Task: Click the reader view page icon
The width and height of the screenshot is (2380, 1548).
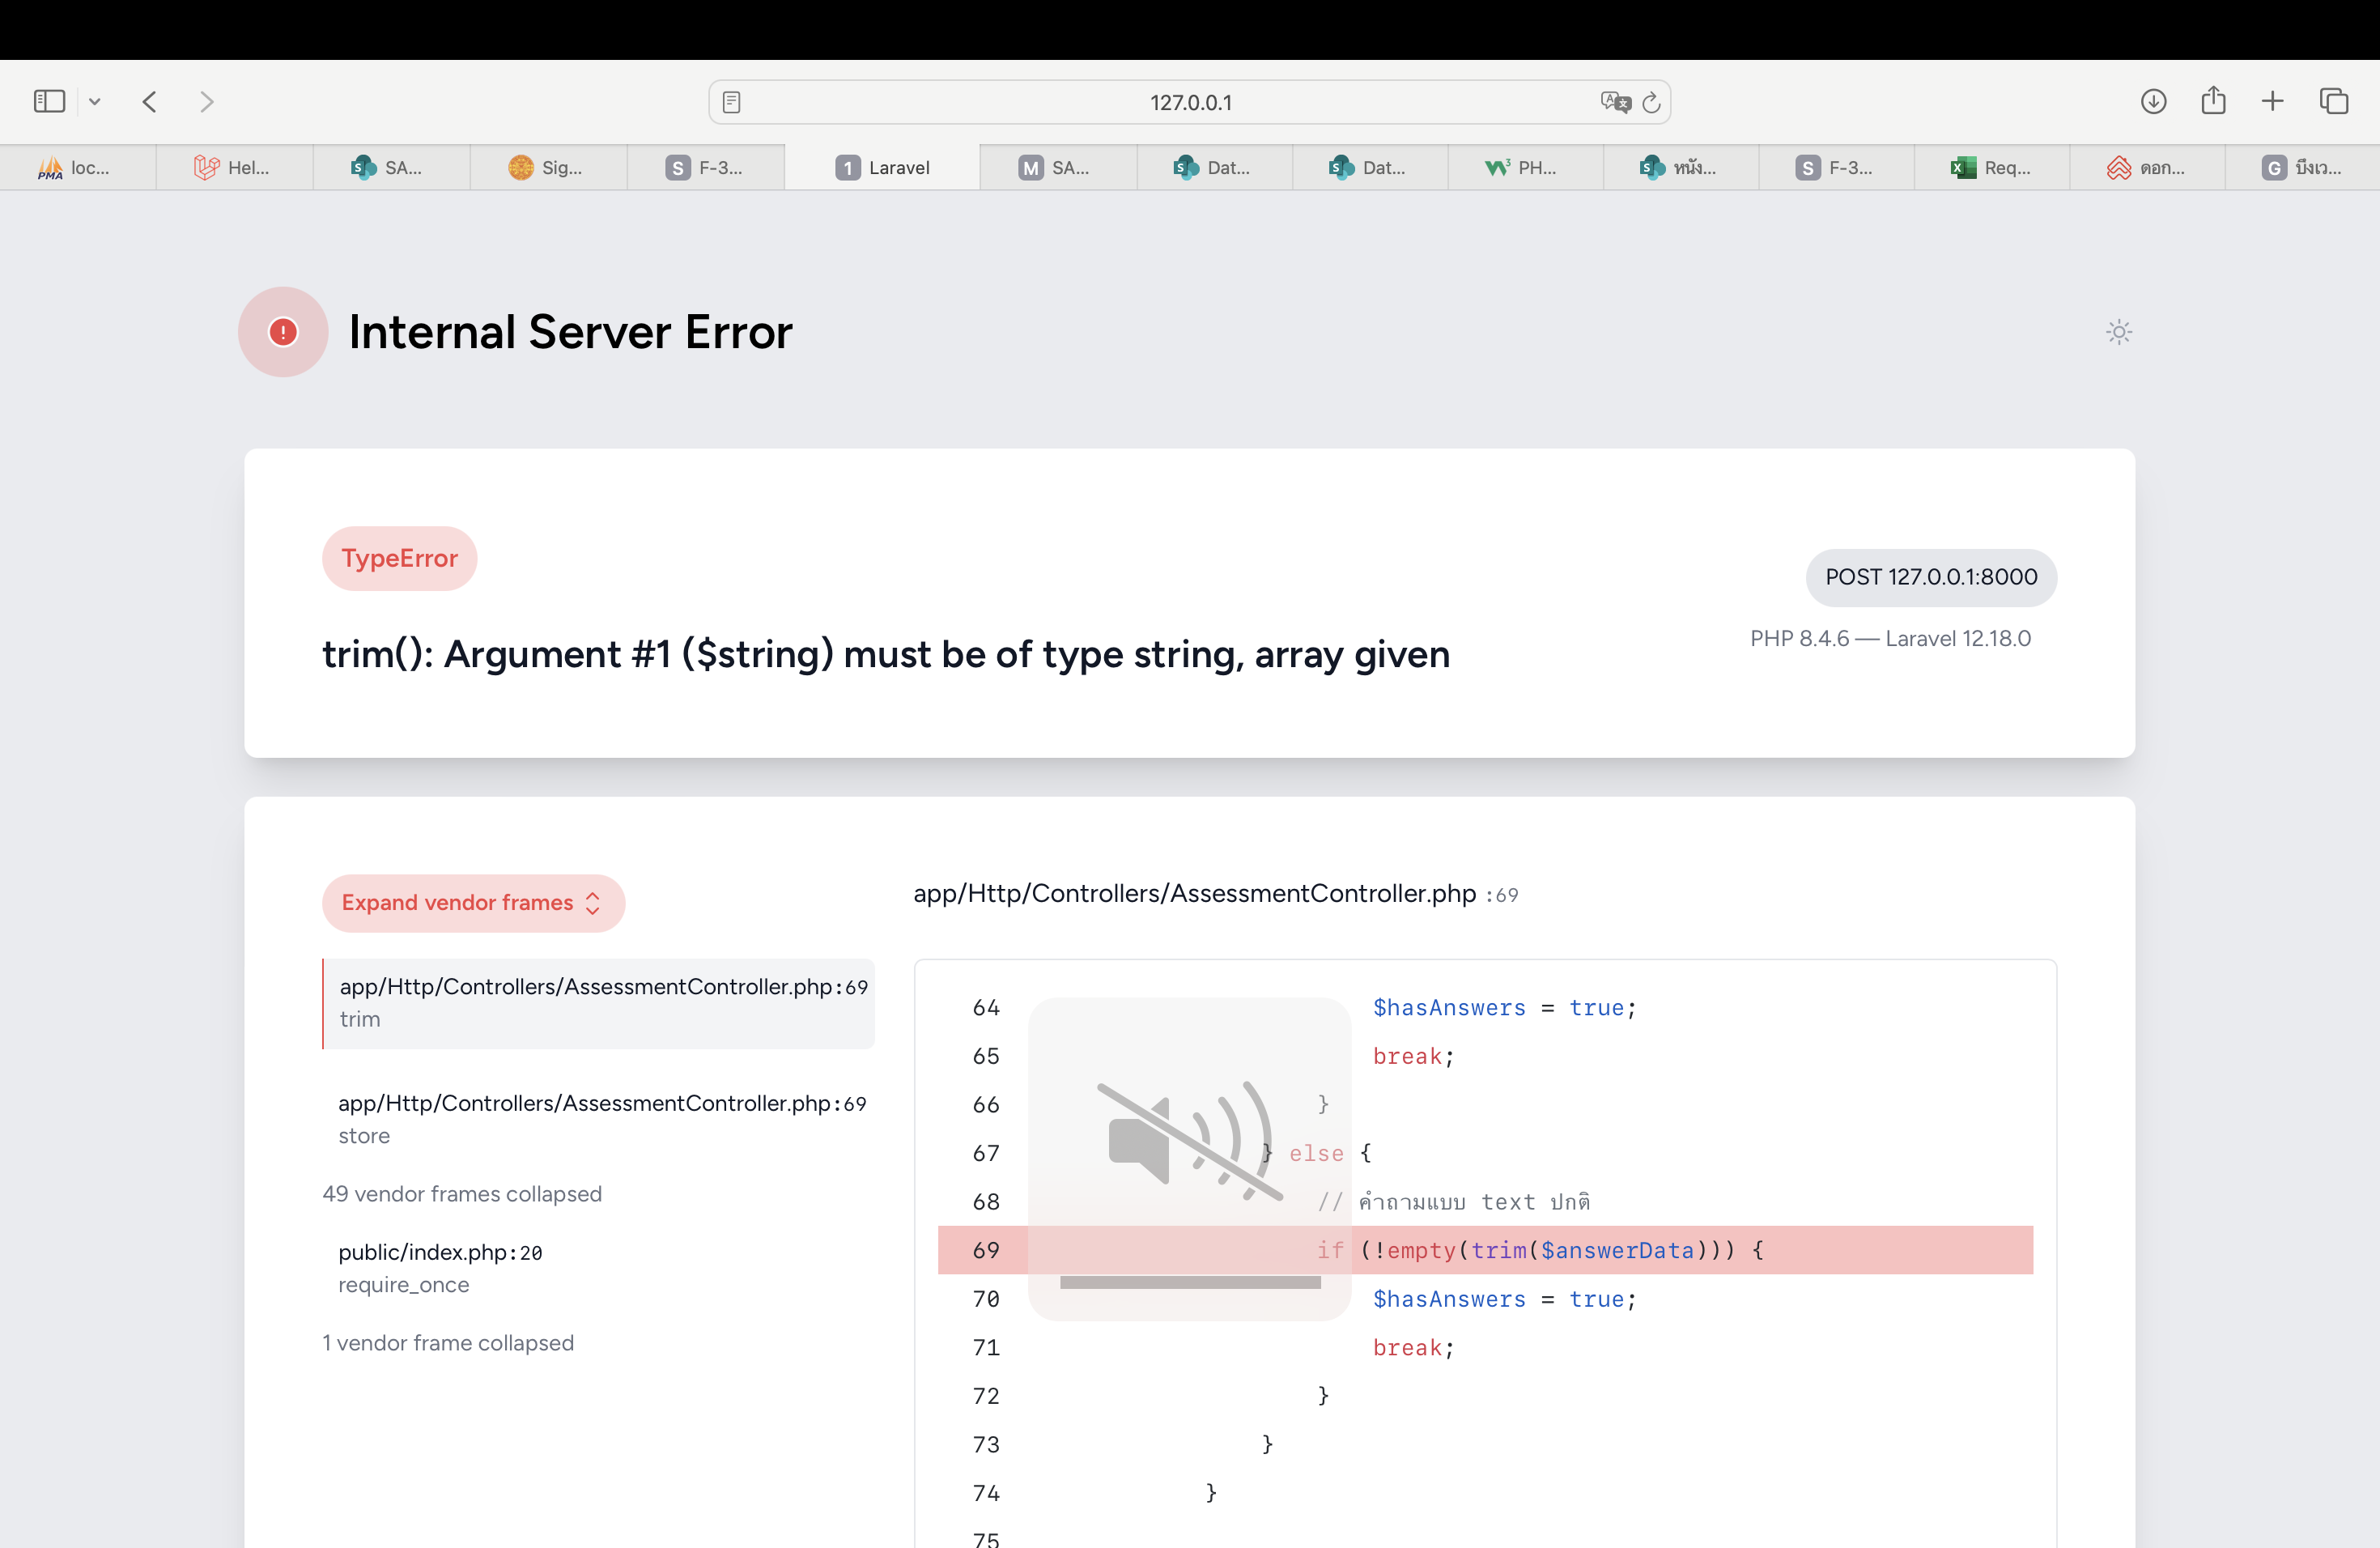Action: point(731,102)
